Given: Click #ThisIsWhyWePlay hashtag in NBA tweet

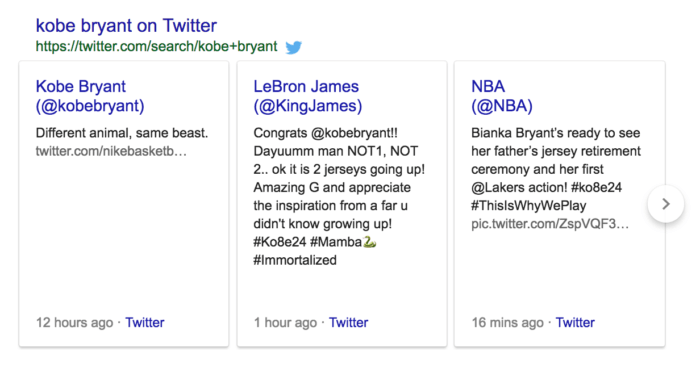Looking at the screenshot, I should tap(529, 206).
